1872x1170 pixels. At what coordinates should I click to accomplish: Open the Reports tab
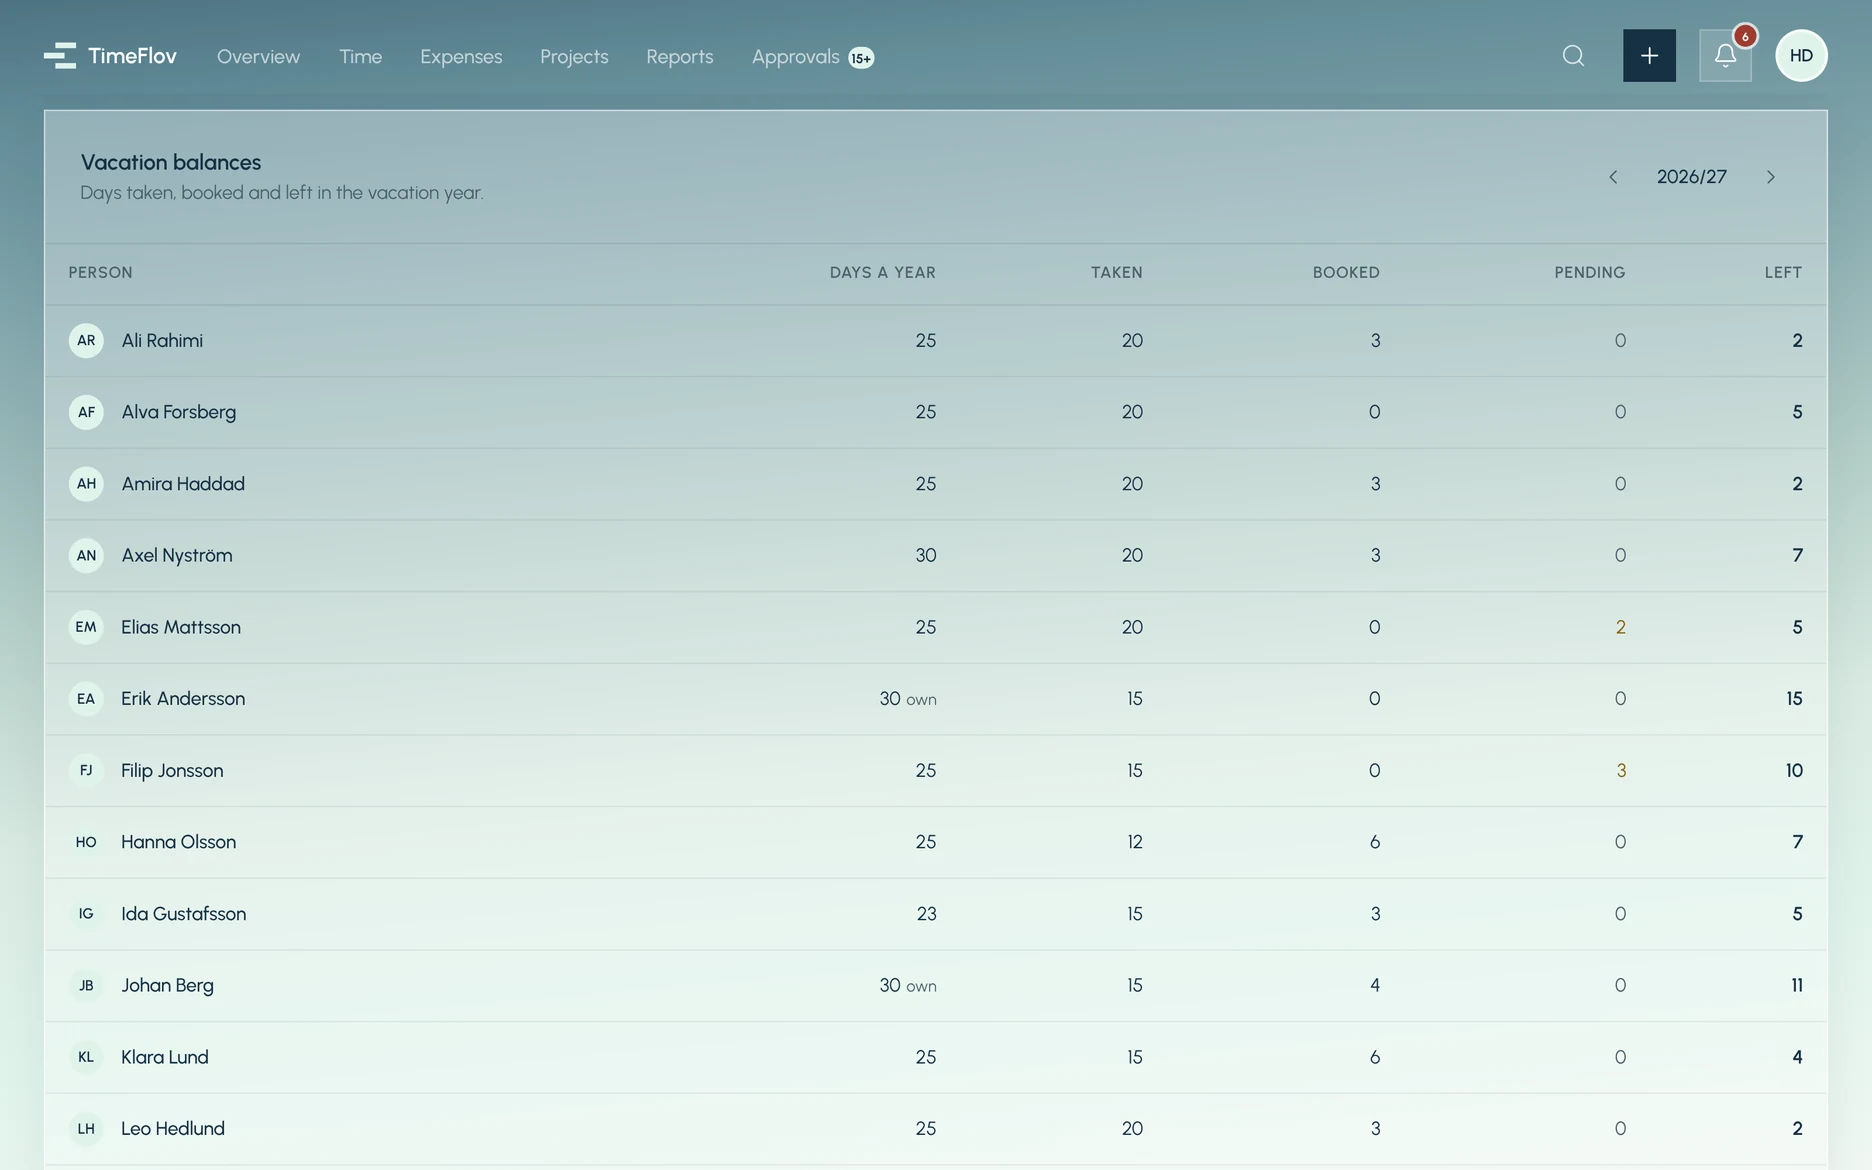680,57
